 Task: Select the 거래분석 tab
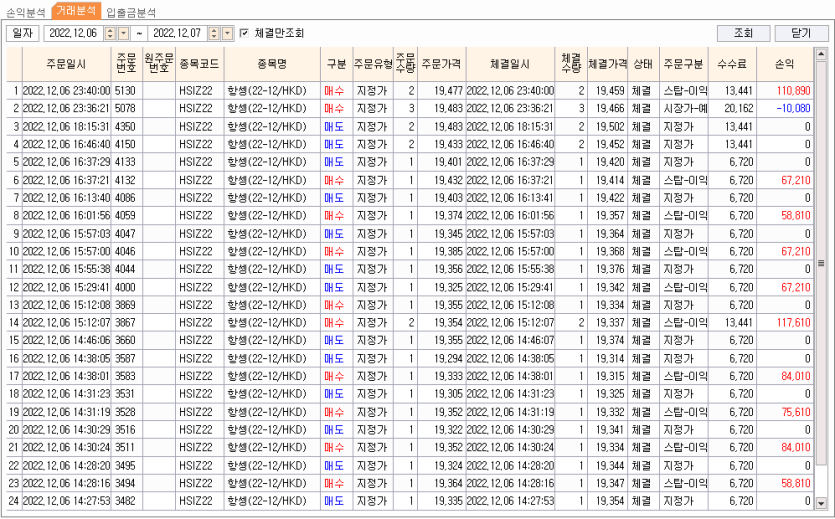[76, 10]
